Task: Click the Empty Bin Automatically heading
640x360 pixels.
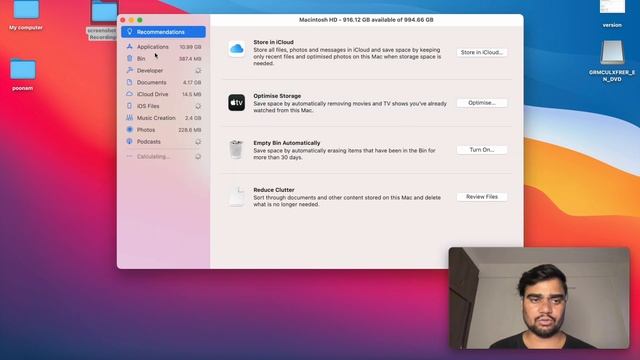Action: point(287,143)
